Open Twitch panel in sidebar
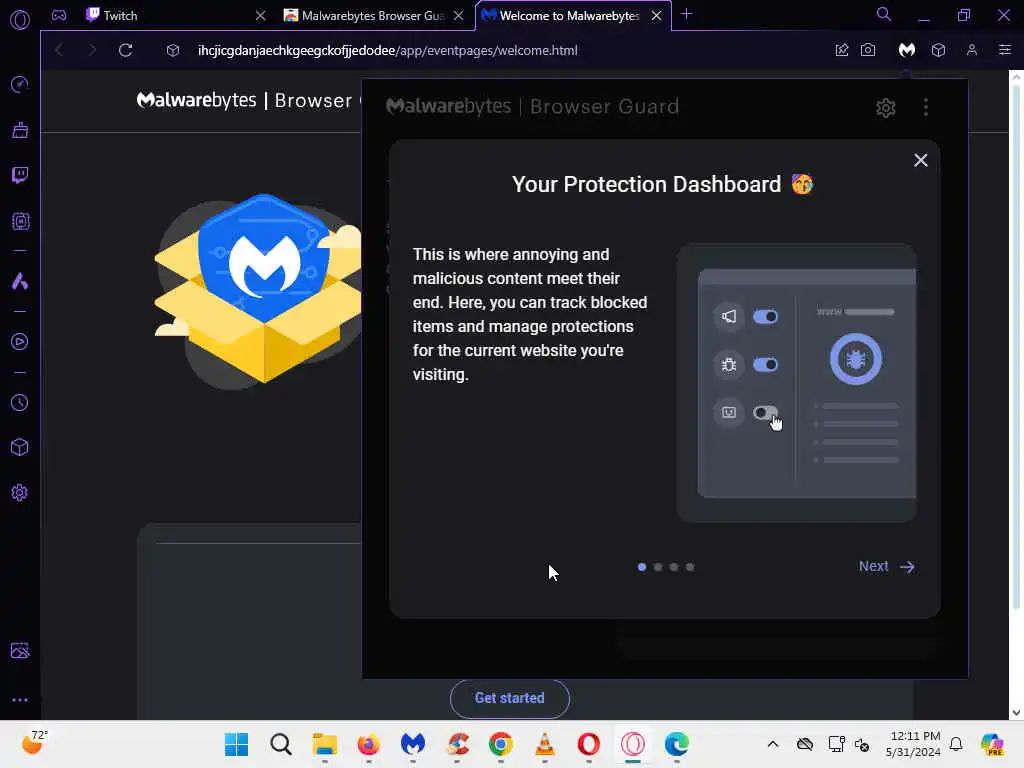 (x=20, y=175)
